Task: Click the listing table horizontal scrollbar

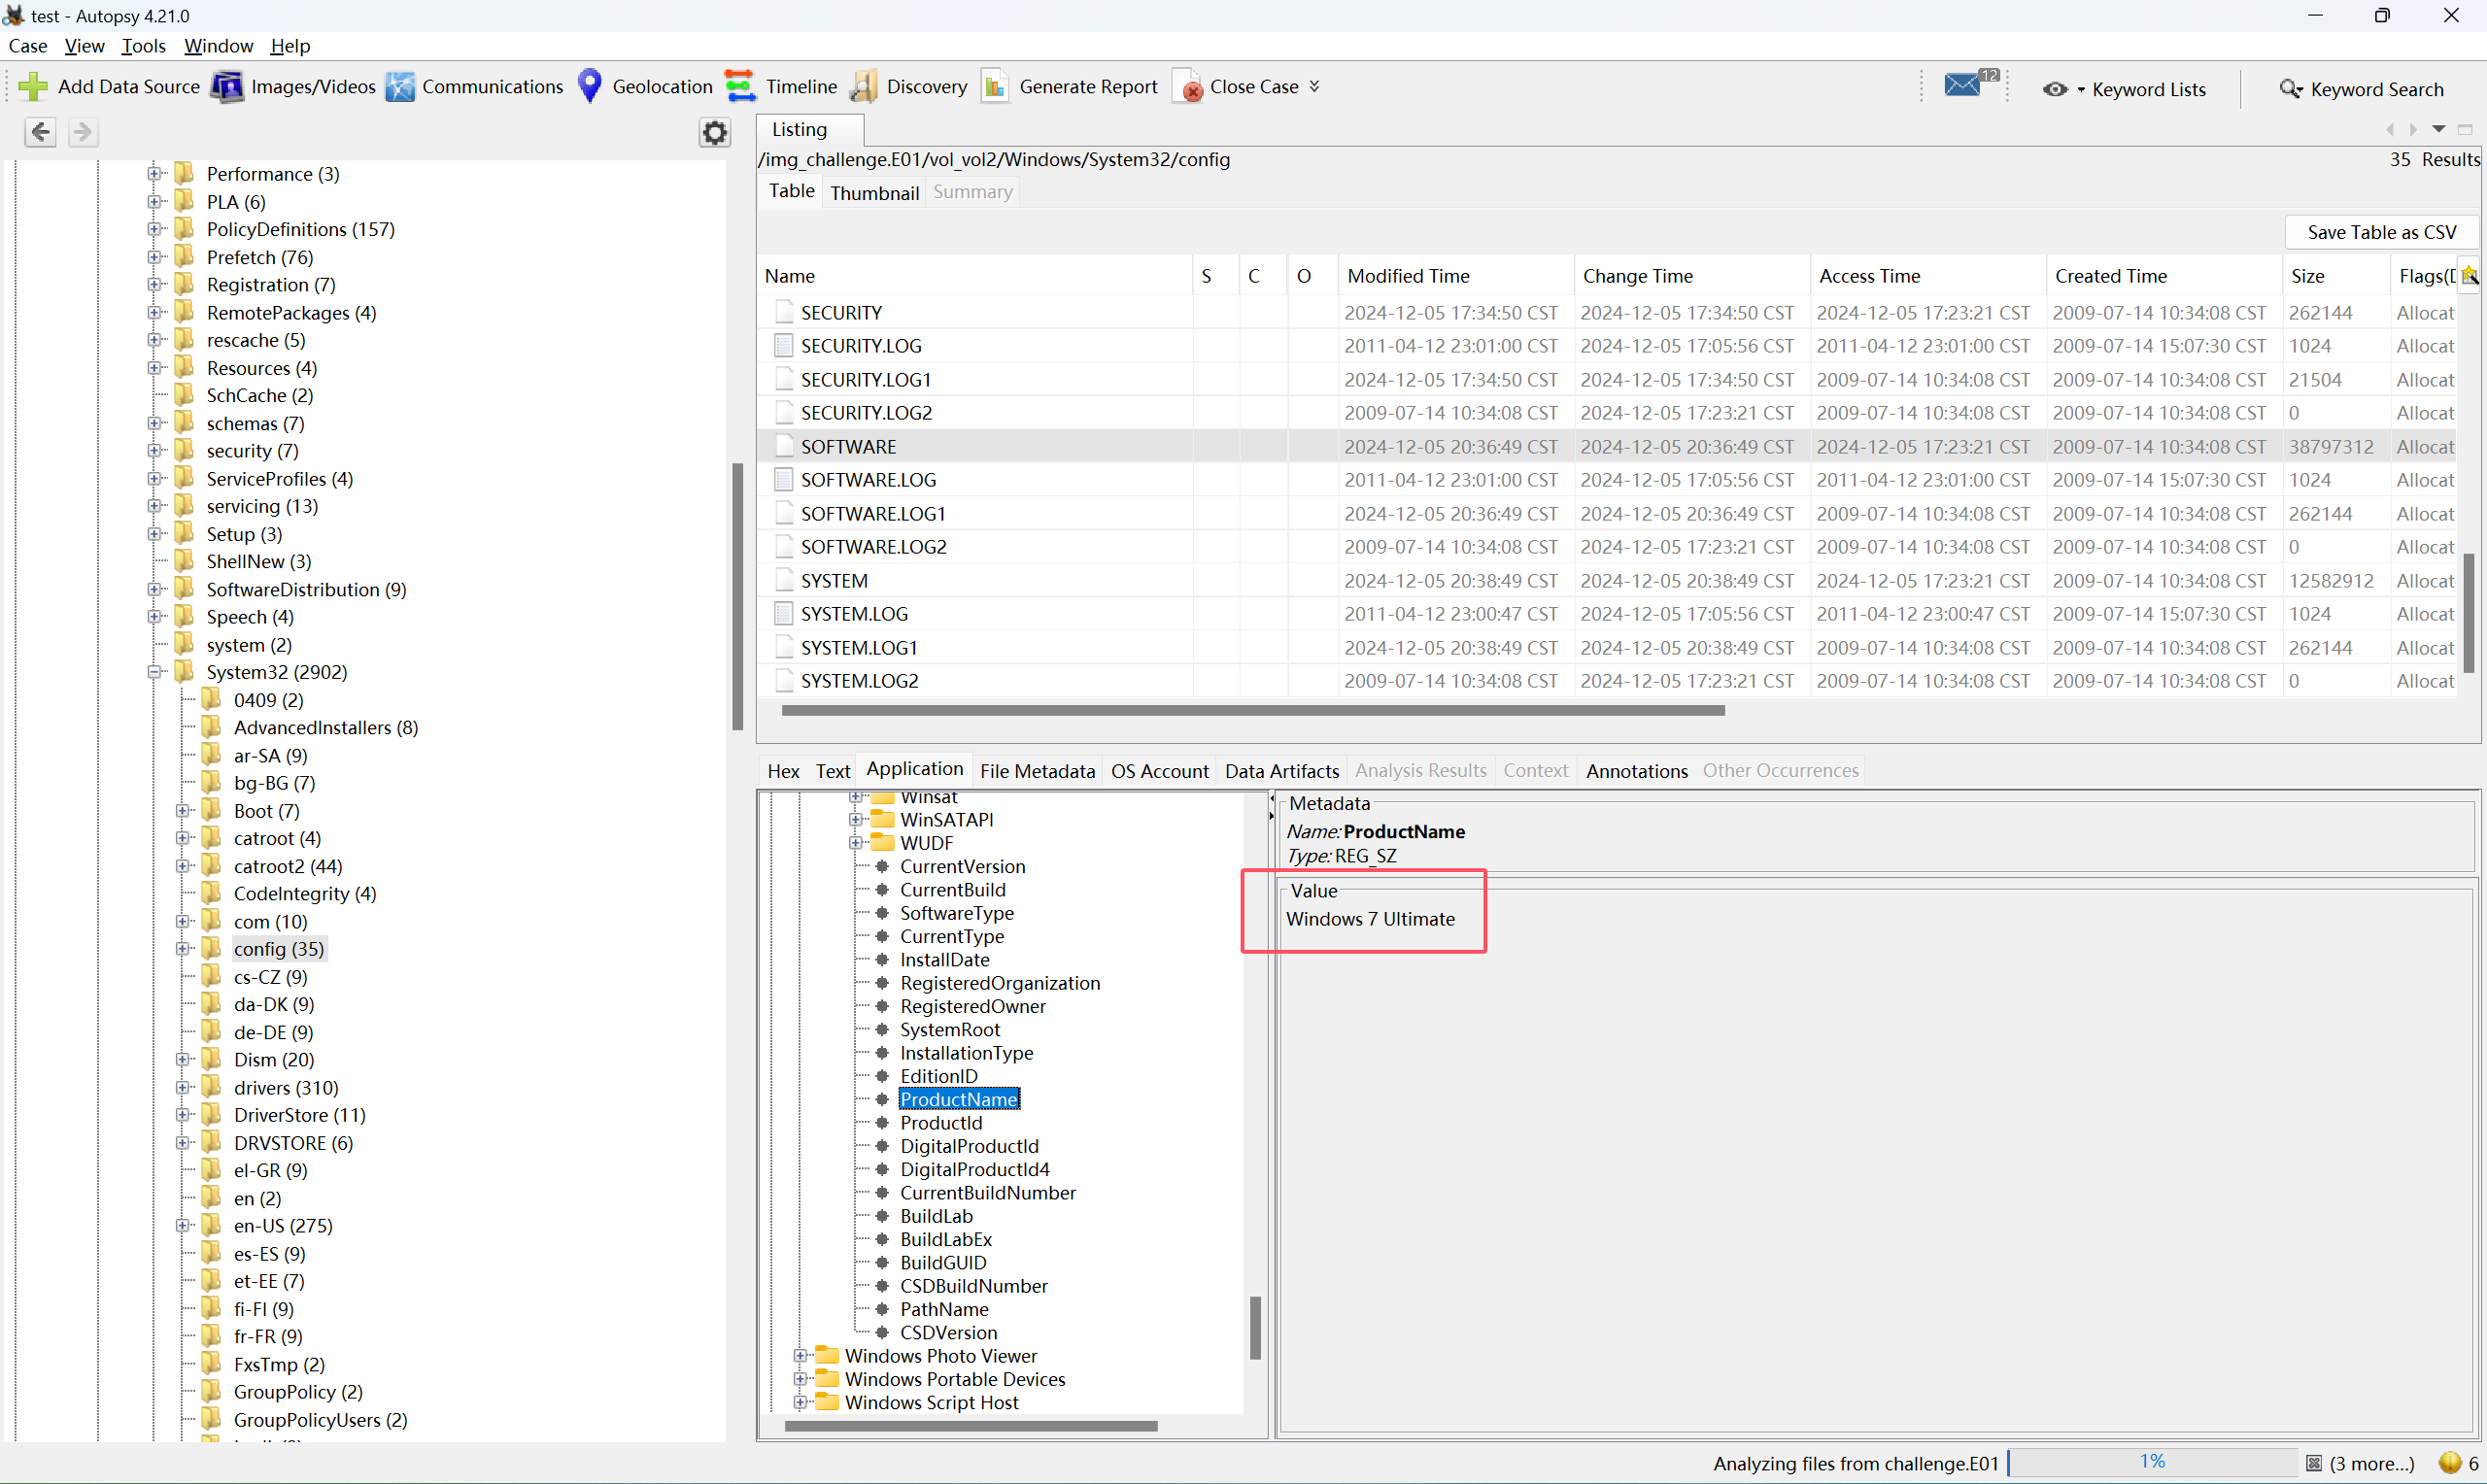Action: click(1252, 710)
